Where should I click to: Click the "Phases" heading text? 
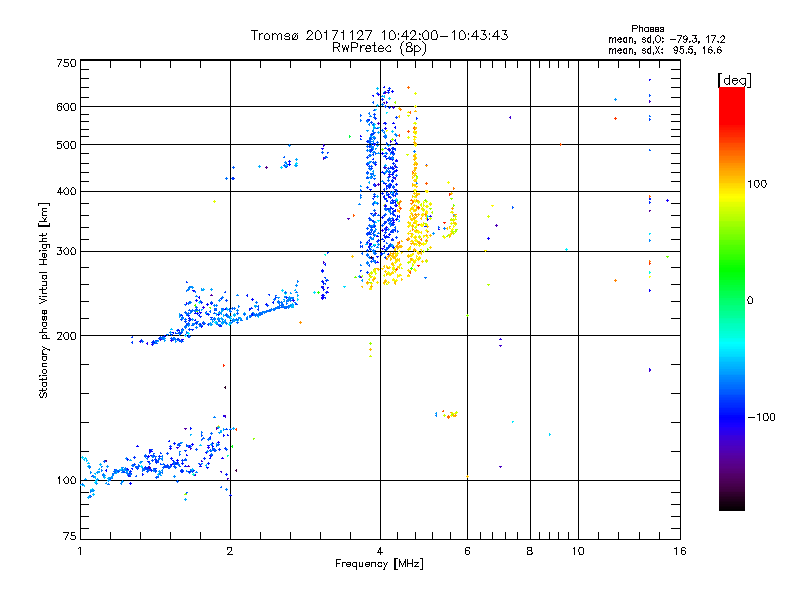tap(647, 29)
